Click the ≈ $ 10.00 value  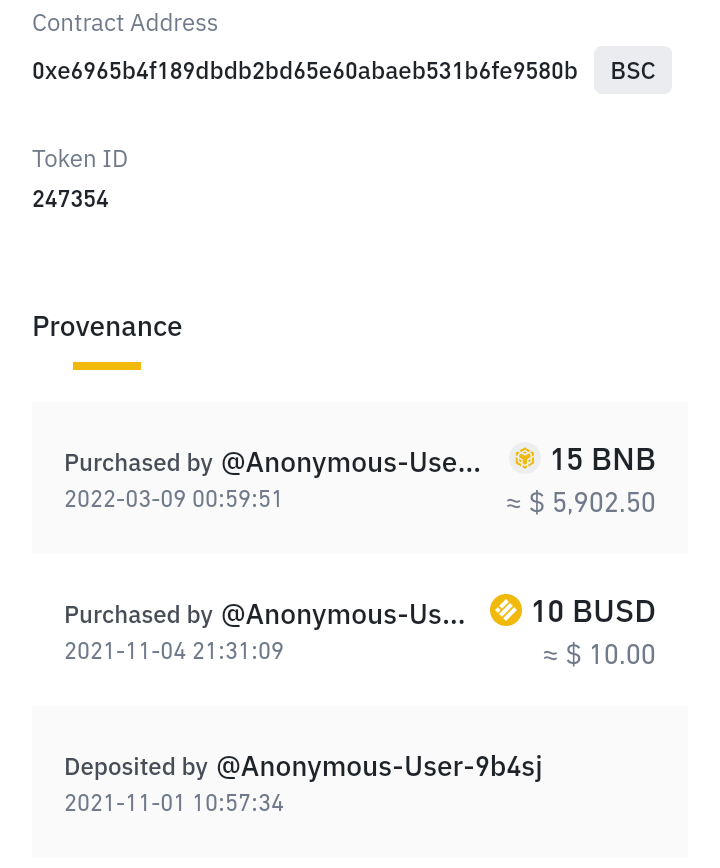[x=599, y=654]
